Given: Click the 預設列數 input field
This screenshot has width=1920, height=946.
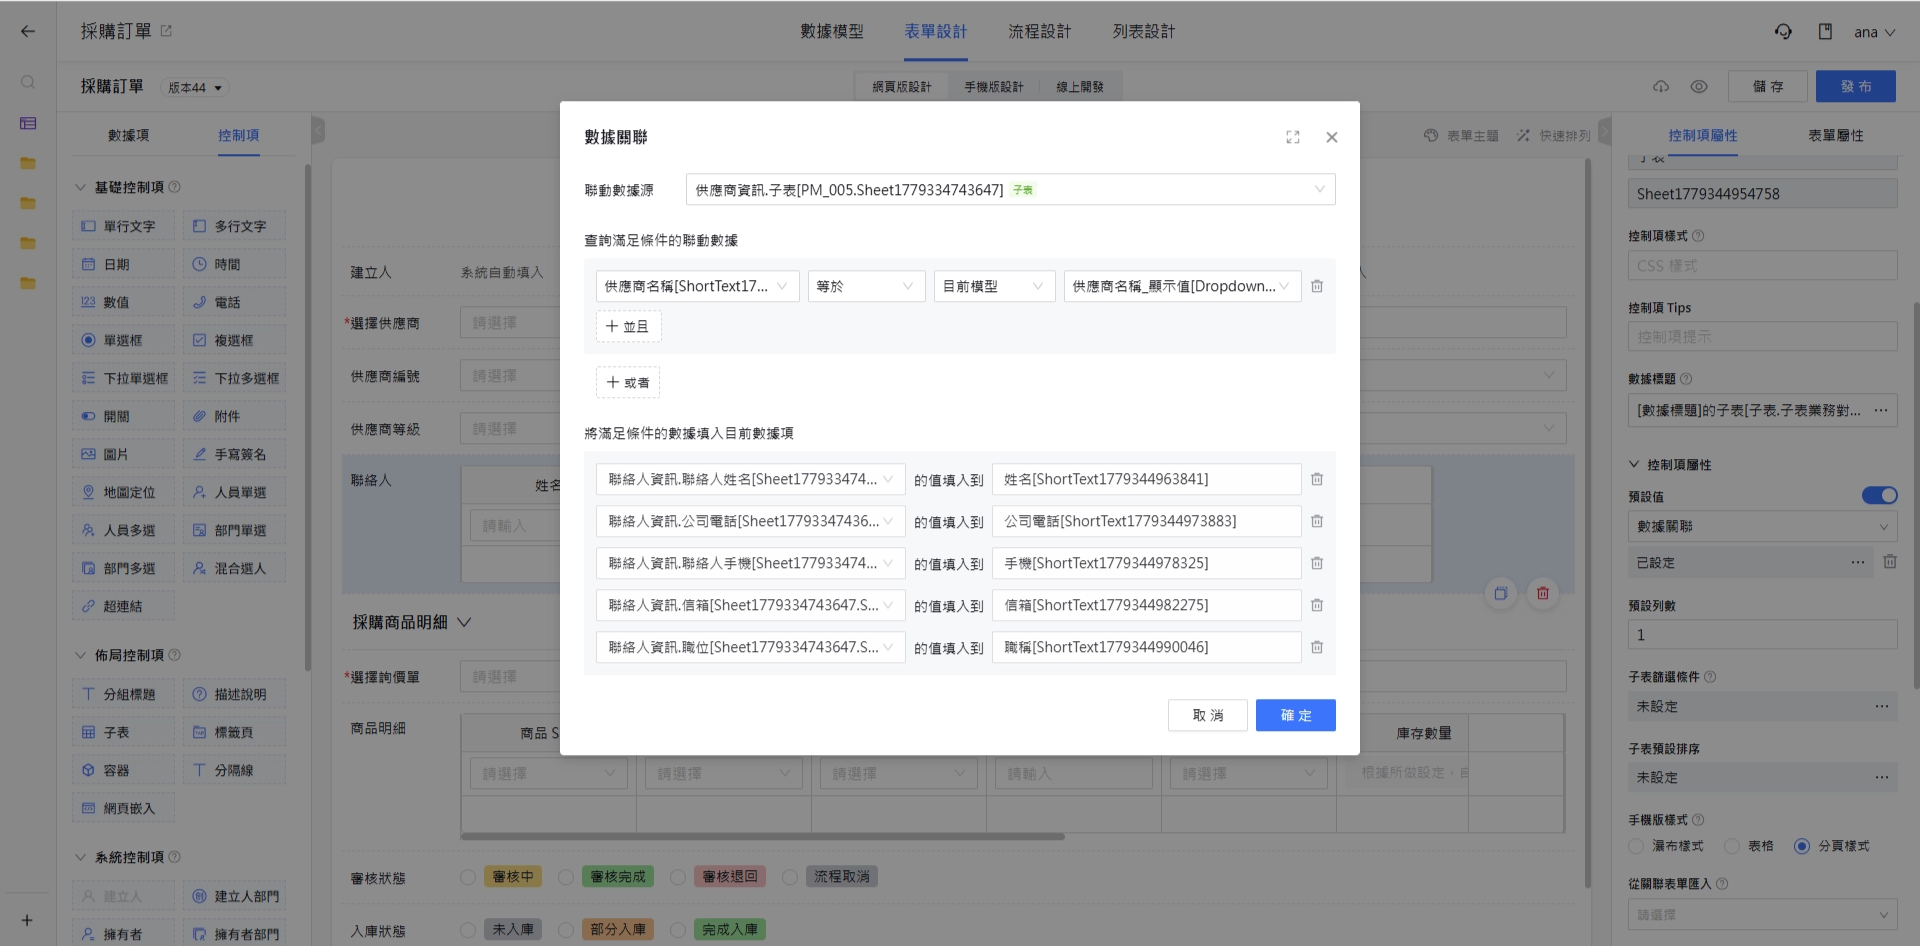Looking at the screenshot, I should 1763,634.
